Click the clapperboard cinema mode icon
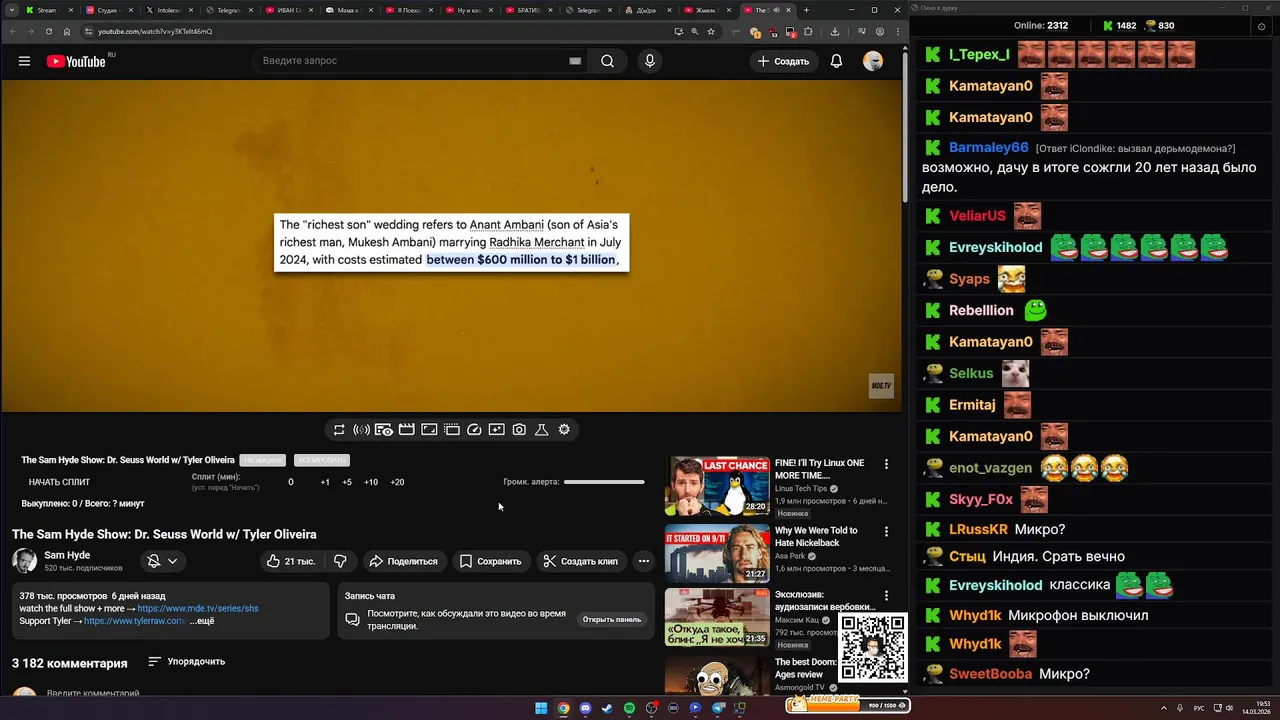The height and width of the screenshot is (720, 1280). click(x=406, y=429)
